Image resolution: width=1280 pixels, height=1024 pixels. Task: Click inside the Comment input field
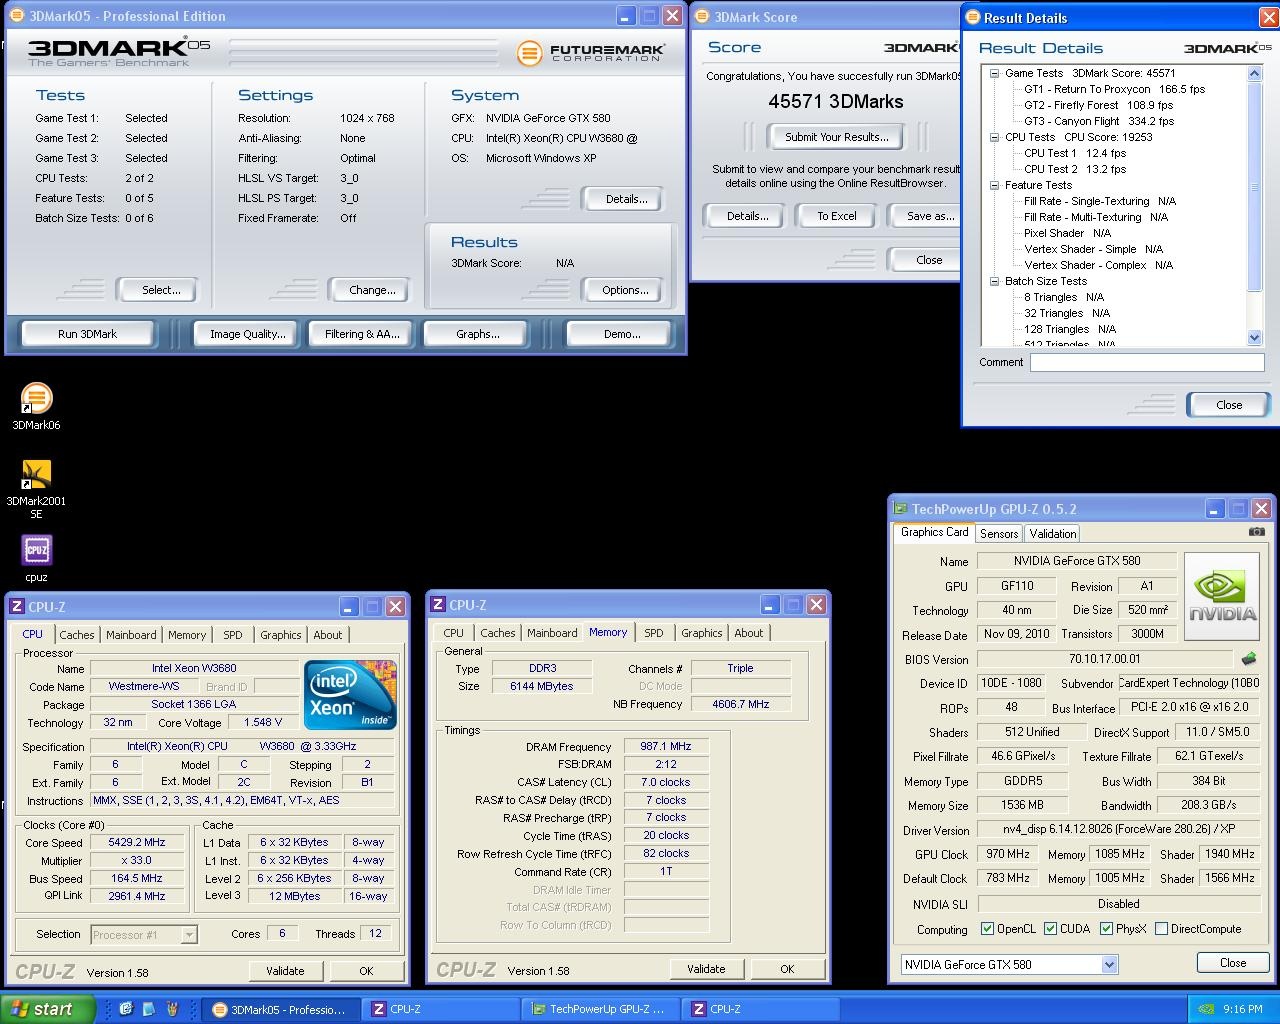pyautogui.click(x=1147, y=363)
